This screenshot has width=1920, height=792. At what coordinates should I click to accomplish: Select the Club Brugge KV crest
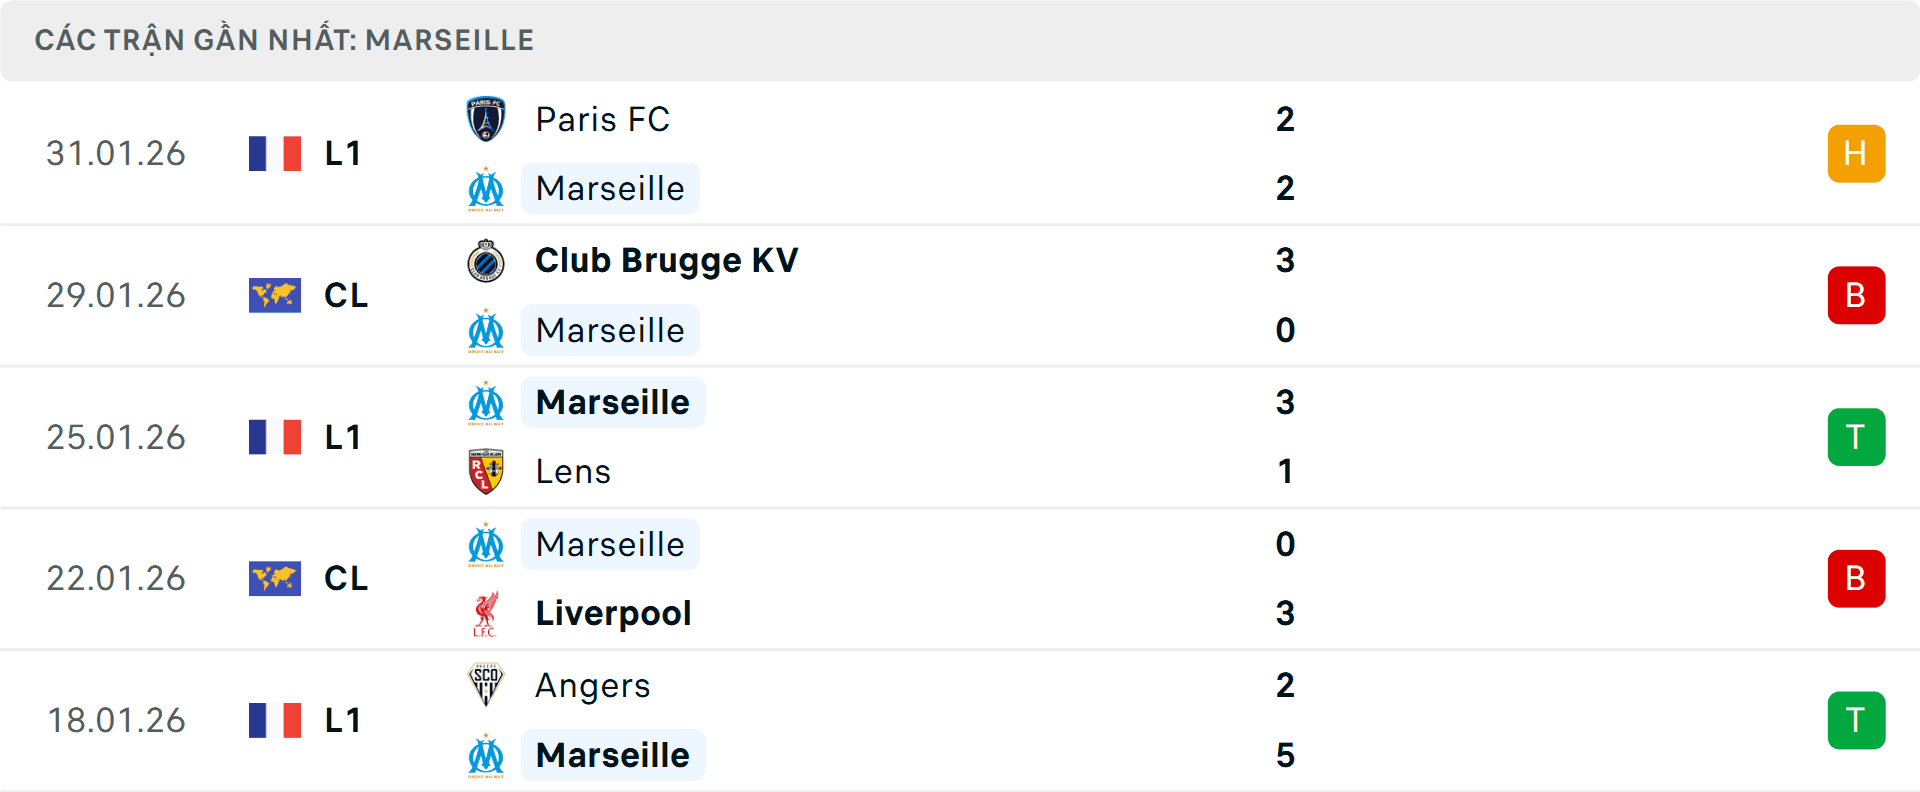coord(487,261)
